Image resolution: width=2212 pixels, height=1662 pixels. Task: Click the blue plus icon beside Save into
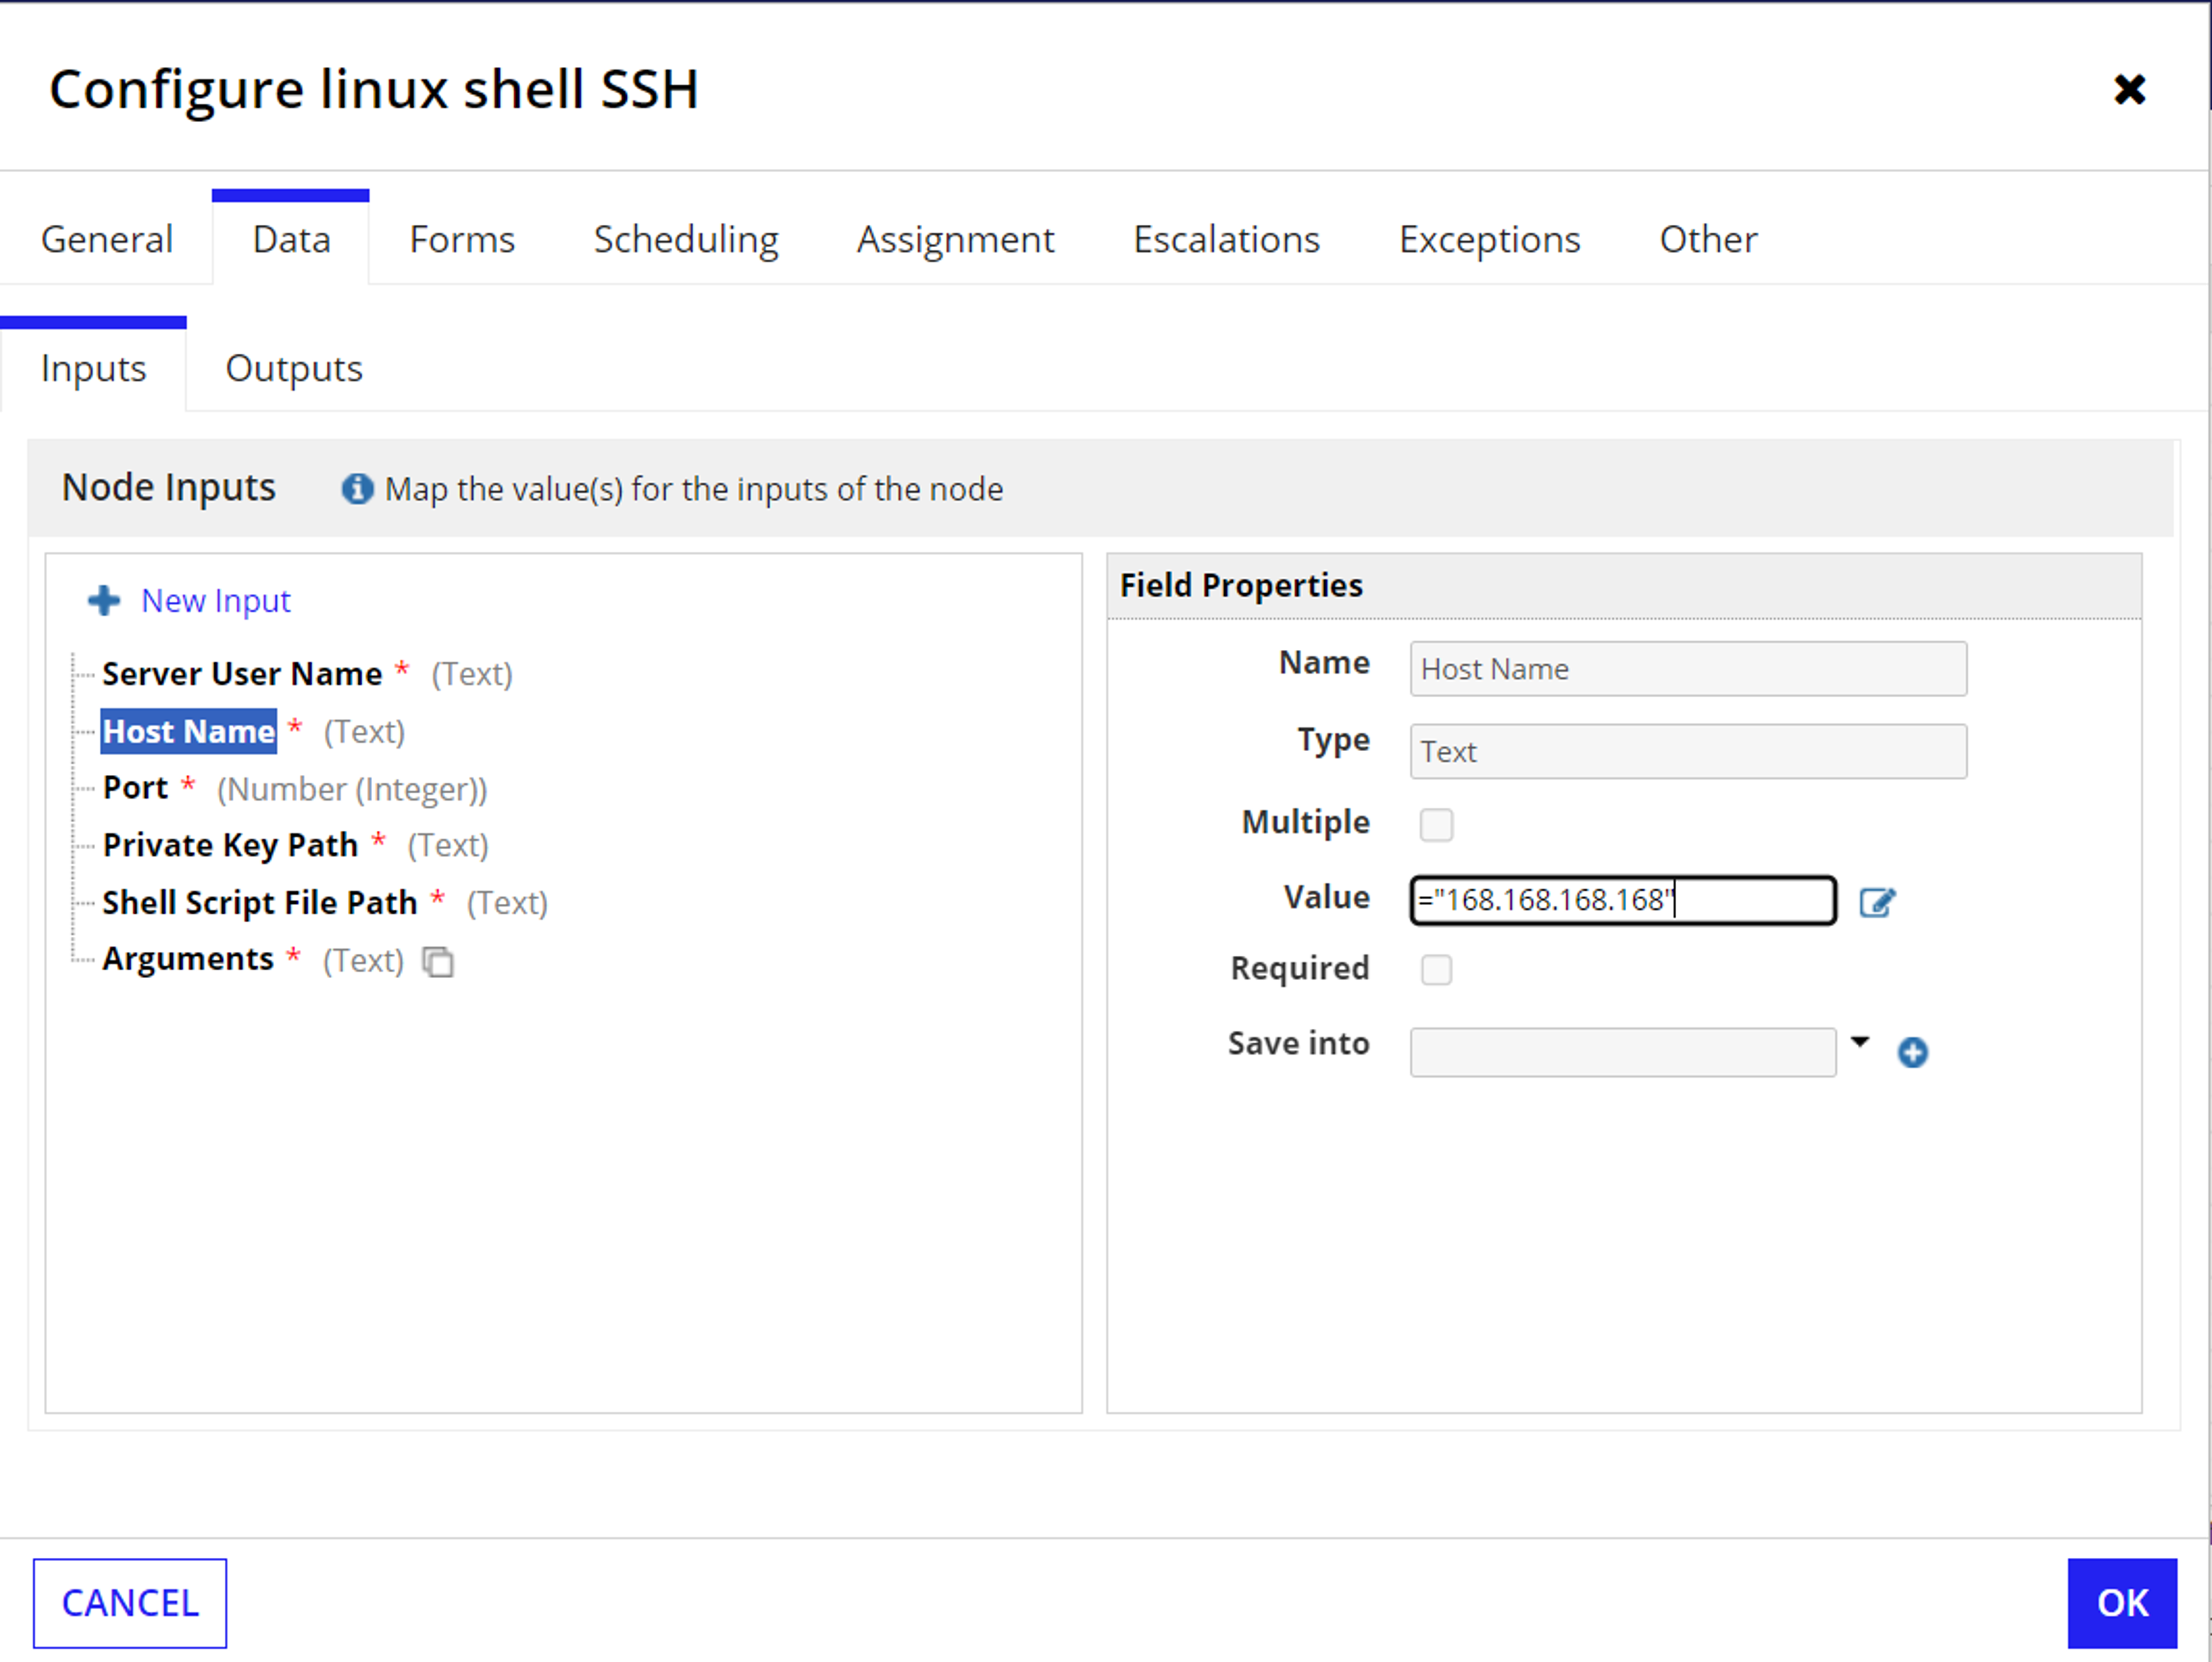[1912, 1052]
